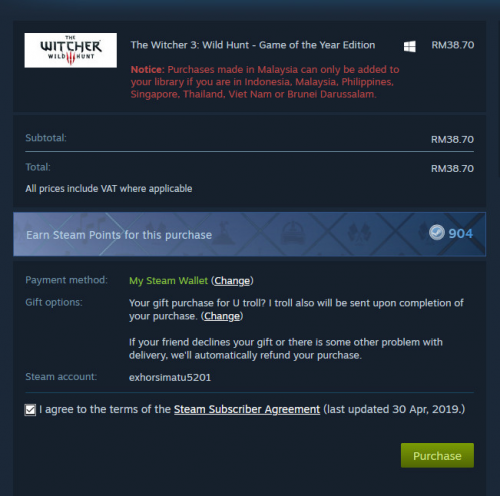
Task: Click the item price beside Windows icon
Action: click(453, 45)
